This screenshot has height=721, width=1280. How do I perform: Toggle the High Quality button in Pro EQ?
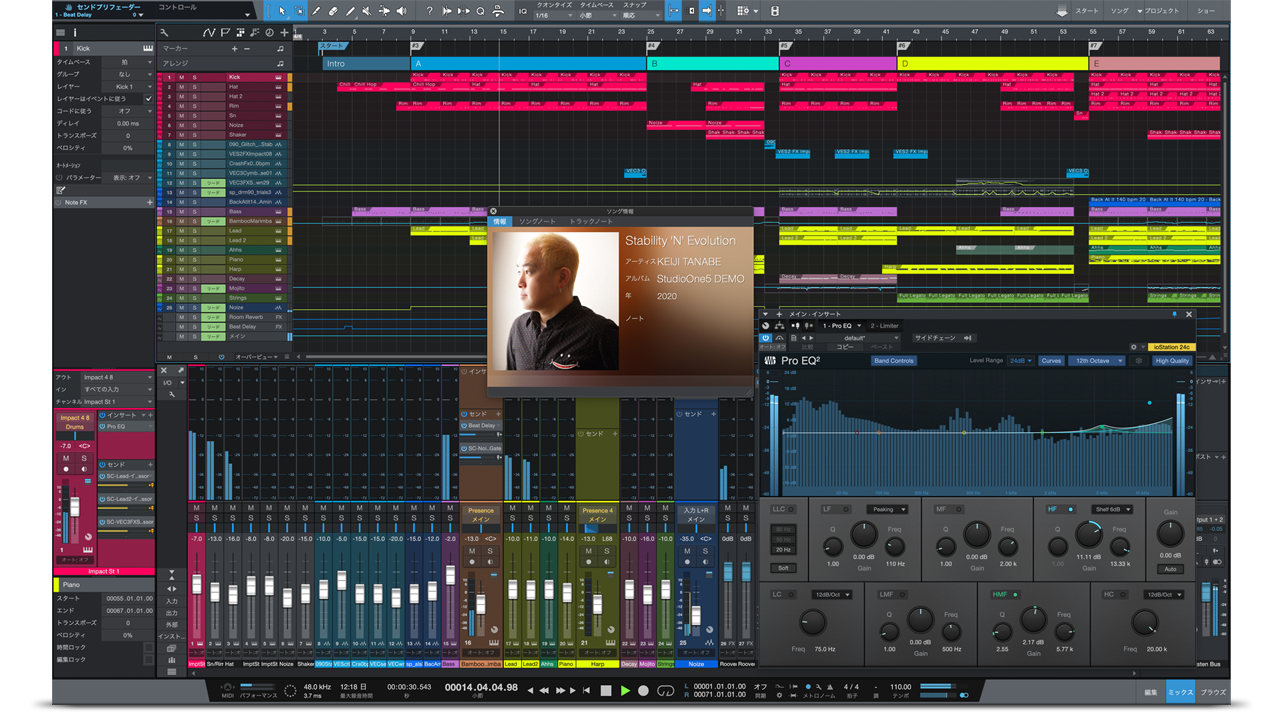pos(1172,361)
